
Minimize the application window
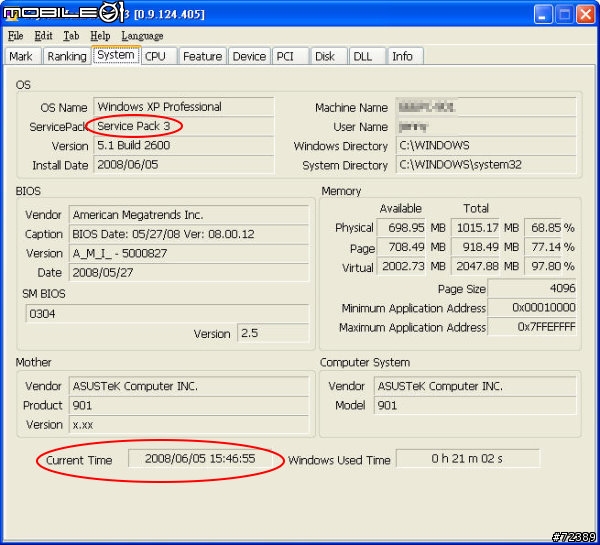pyautogui.click(x=543, y=15)
